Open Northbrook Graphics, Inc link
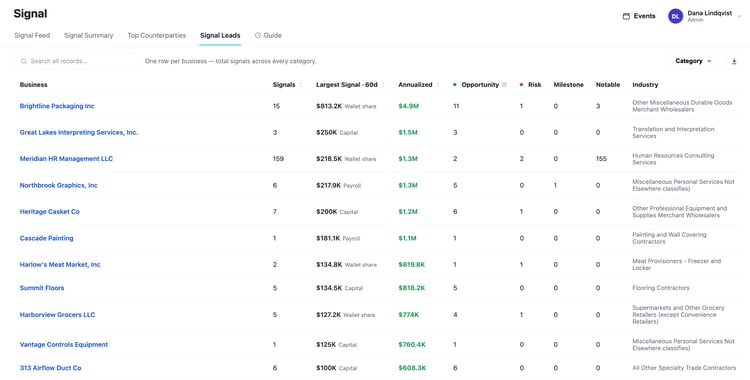Image resolution: width=750 pixels, height=380 pixels. [x=58, y=185]
